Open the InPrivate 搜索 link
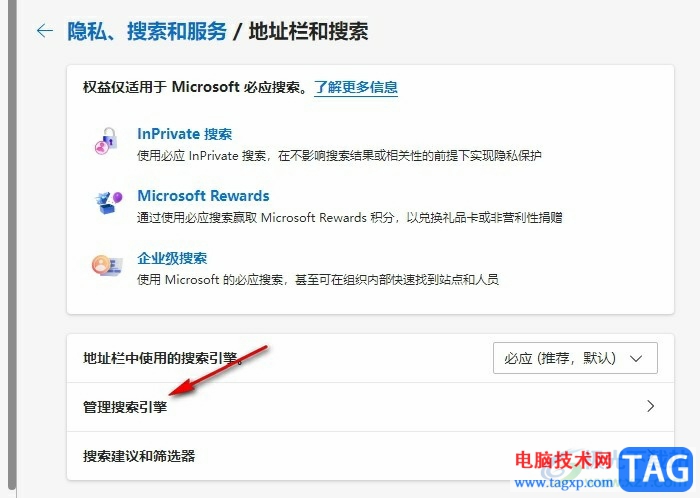Screen dimensions: 700x498 [x=184, y=134]
